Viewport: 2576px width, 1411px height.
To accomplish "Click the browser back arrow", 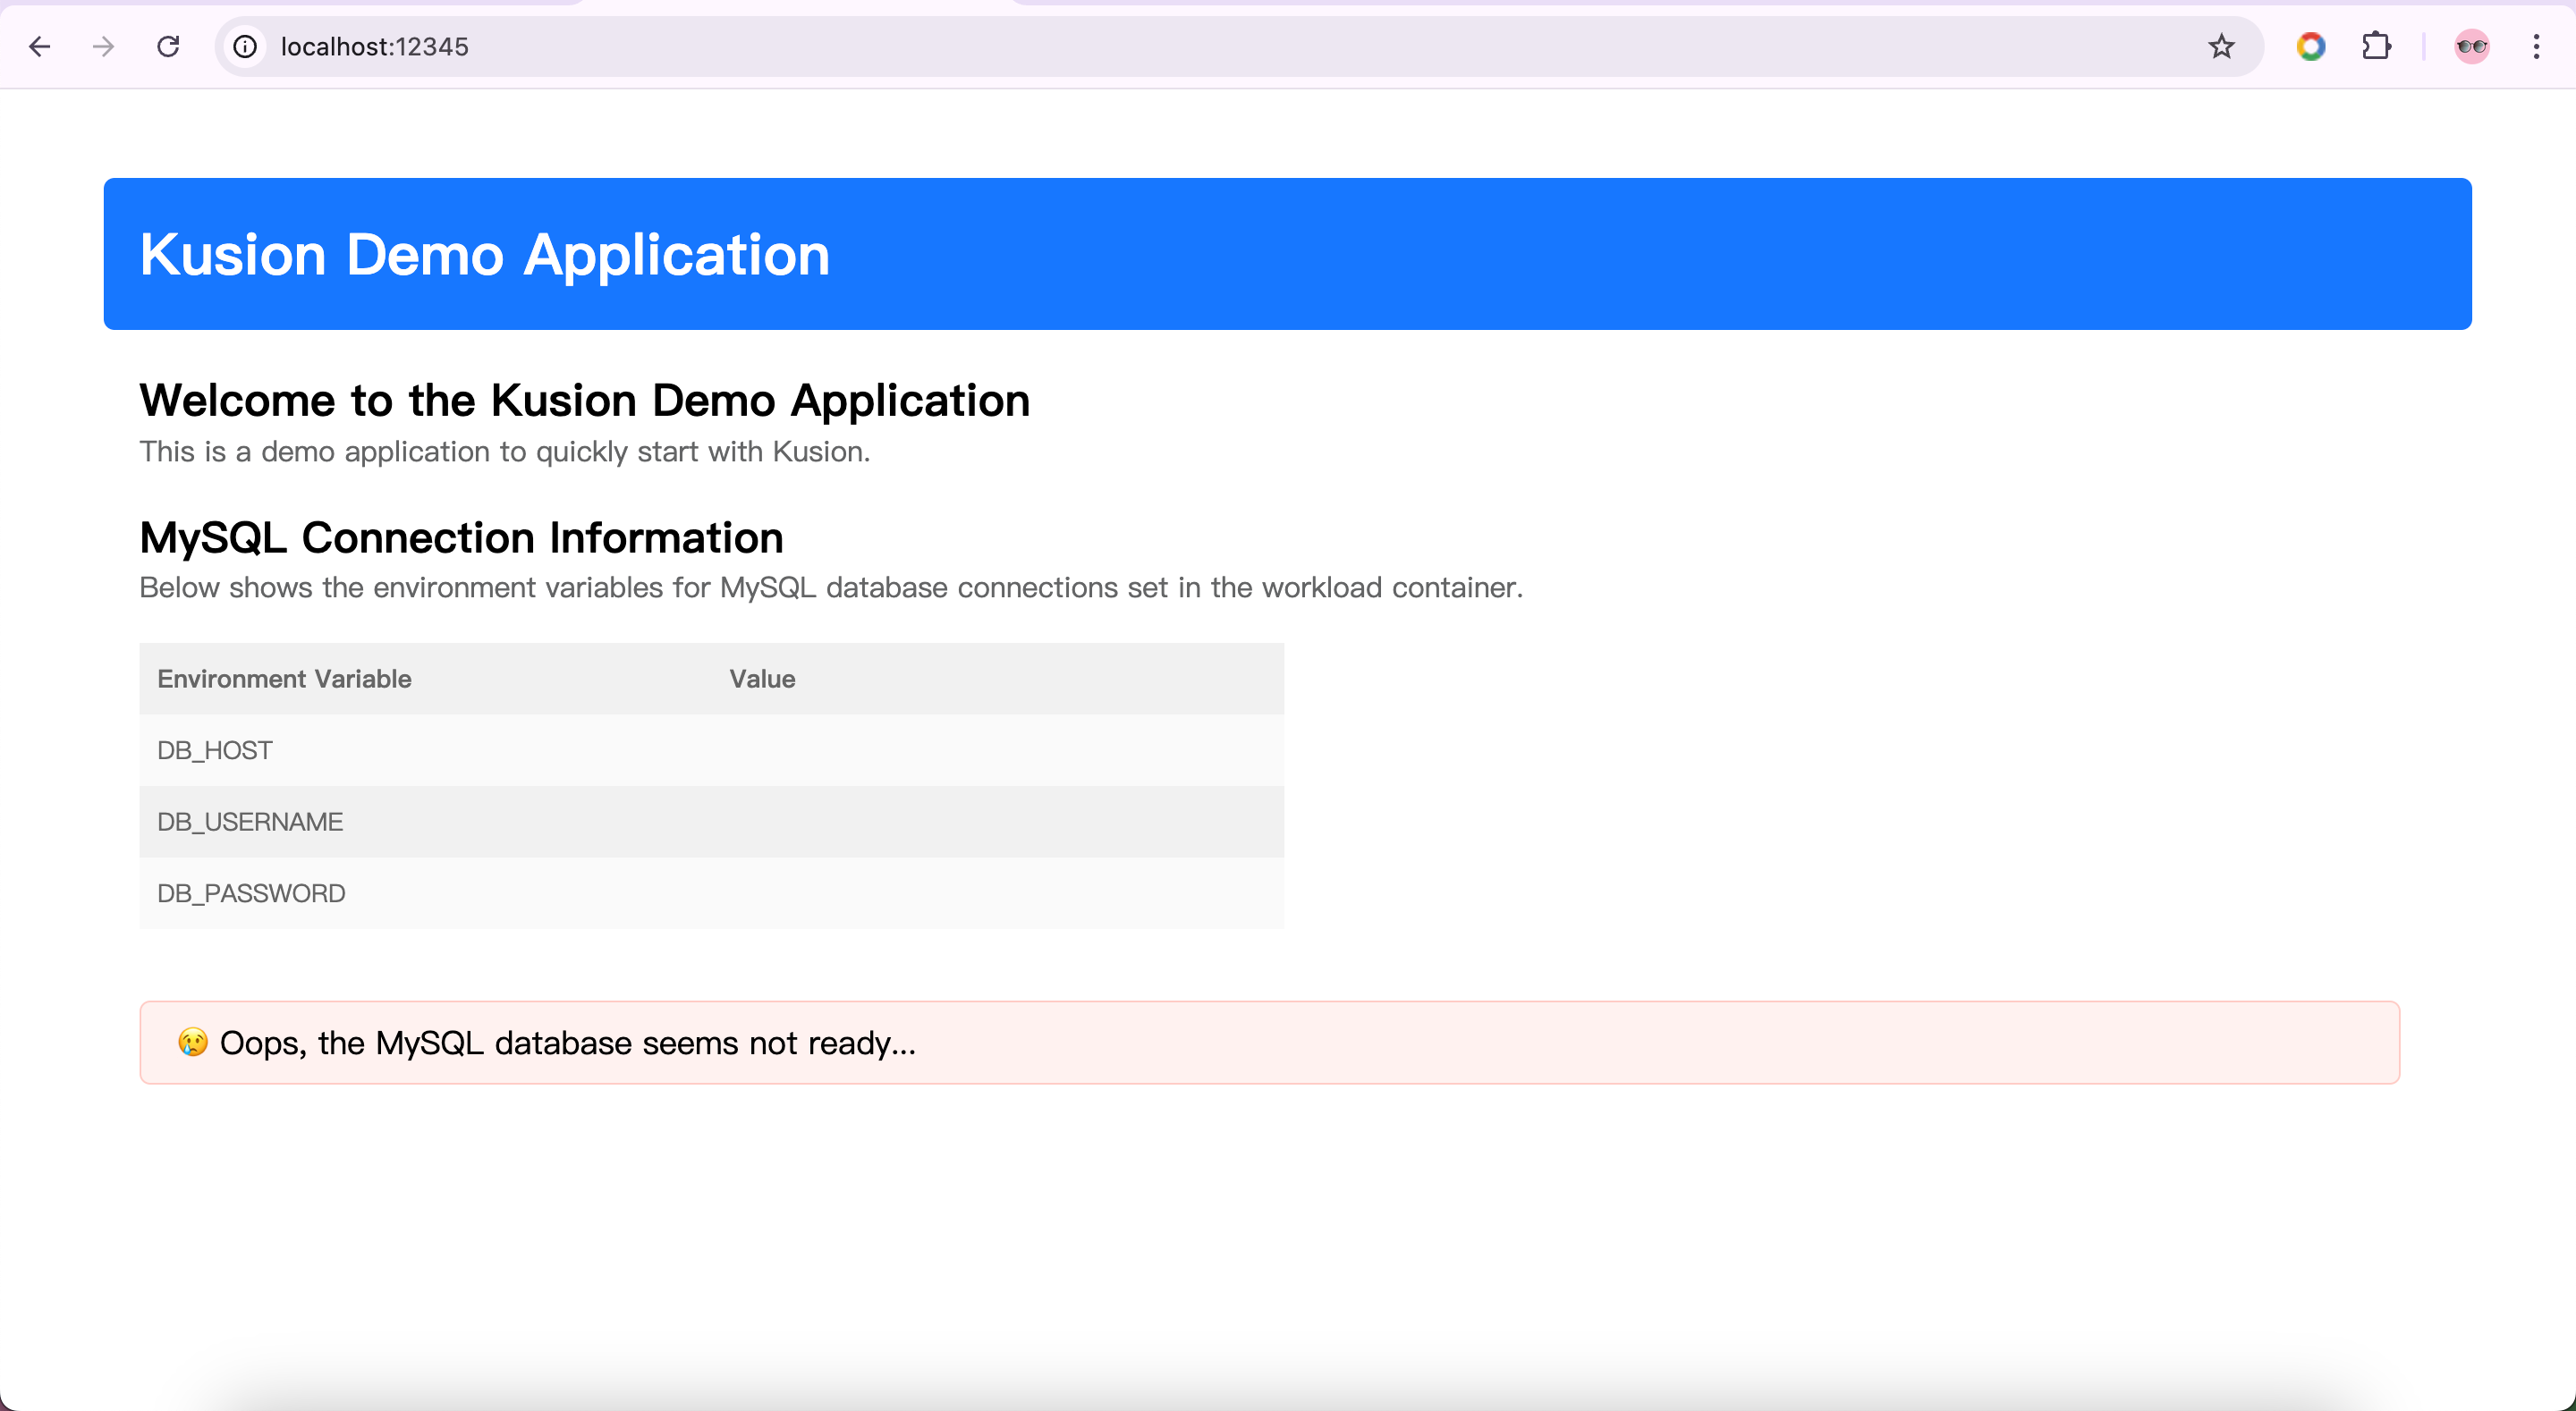I will click(x=40, y=47).
